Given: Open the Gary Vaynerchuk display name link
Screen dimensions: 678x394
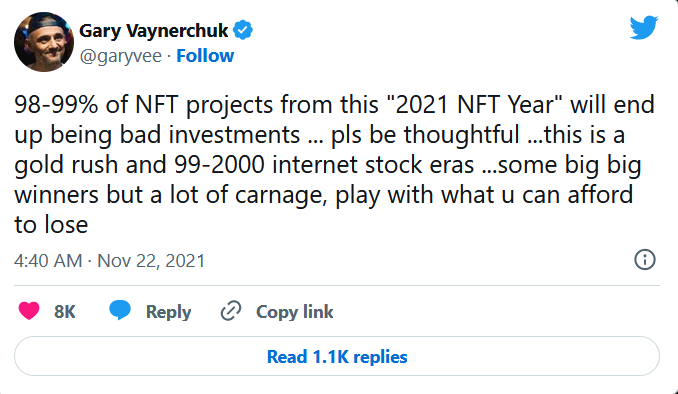Looking at the screenshot, I should point(154,31).
